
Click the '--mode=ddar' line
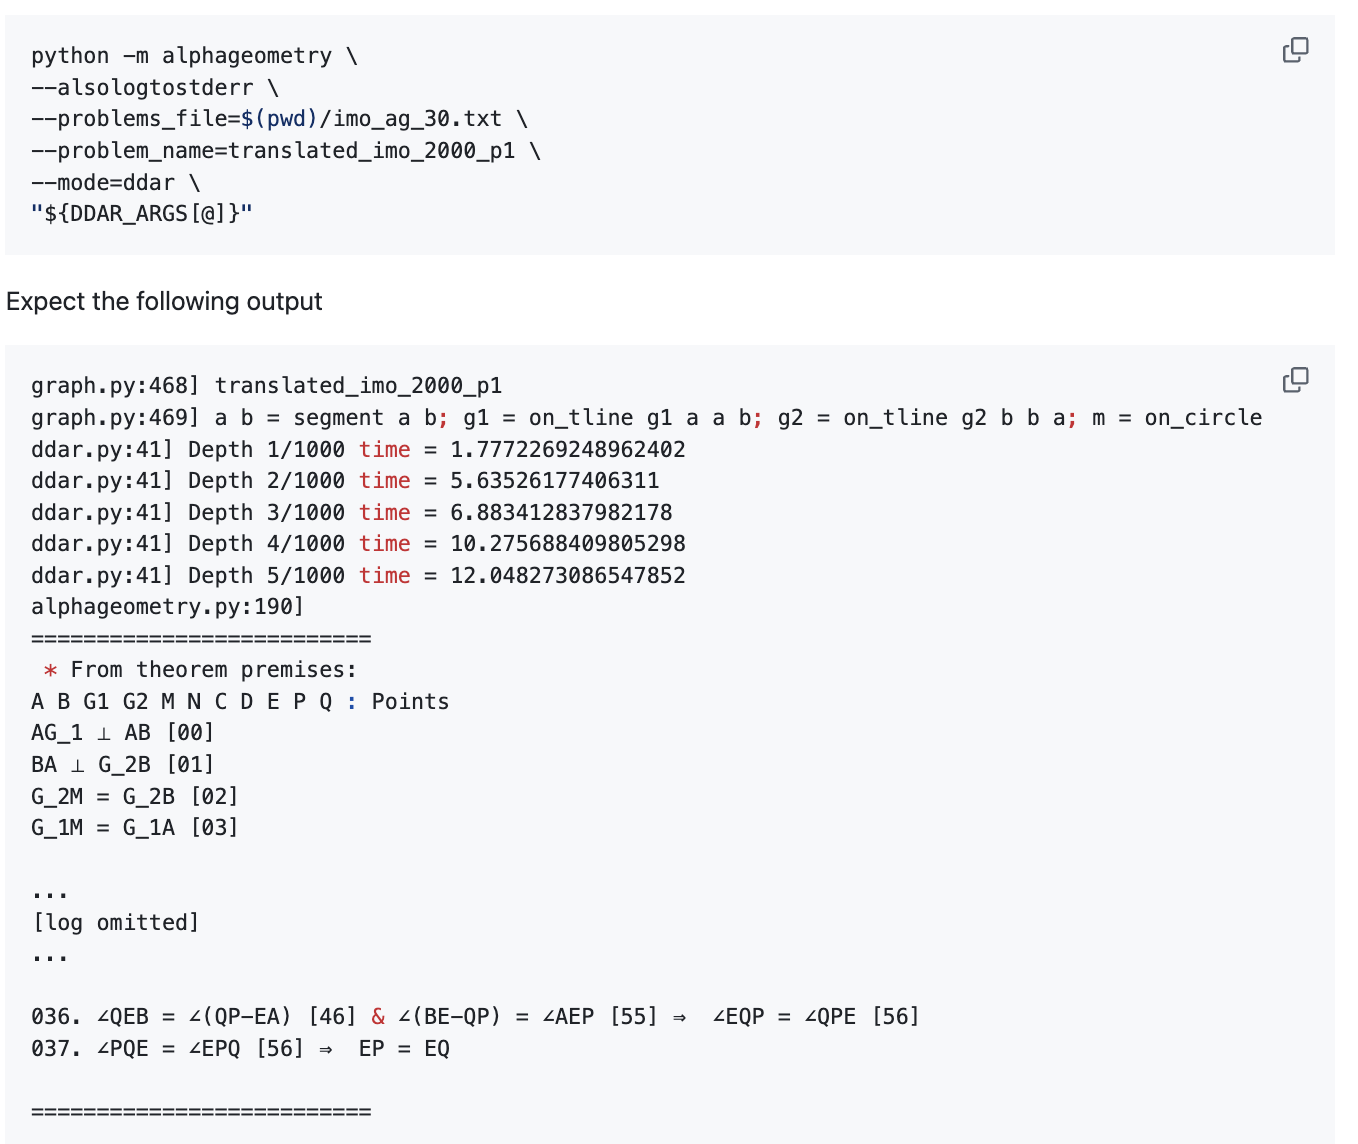[x=115, y=183]
